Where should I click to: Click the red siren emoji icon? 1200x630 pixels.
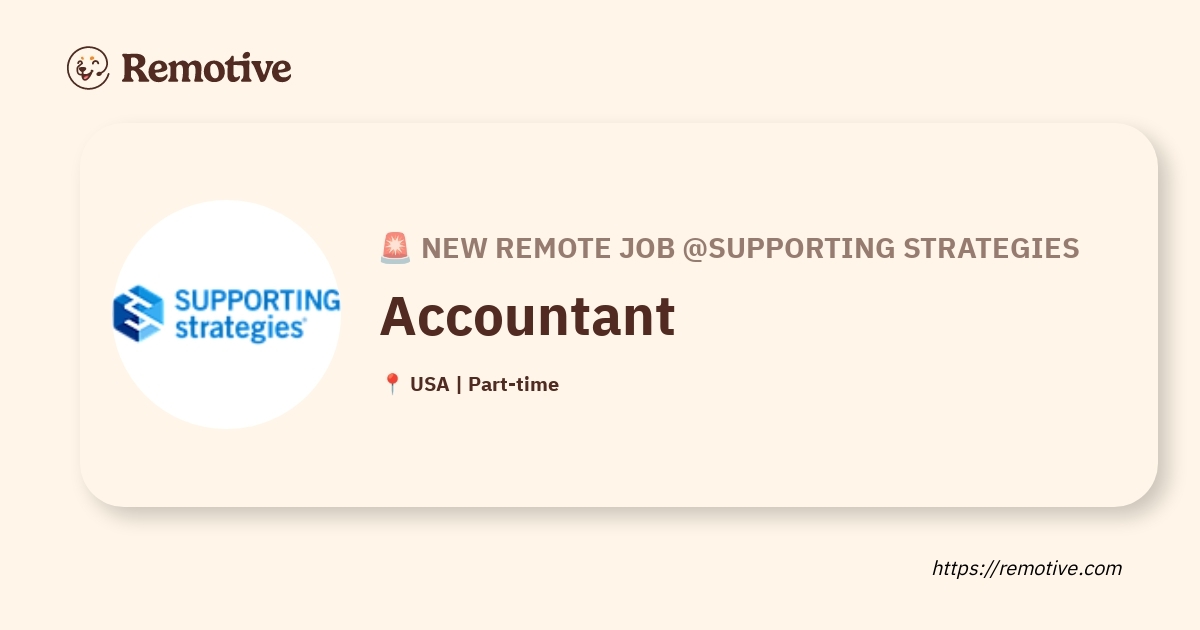pyautogui.click(x=395, y=248)
